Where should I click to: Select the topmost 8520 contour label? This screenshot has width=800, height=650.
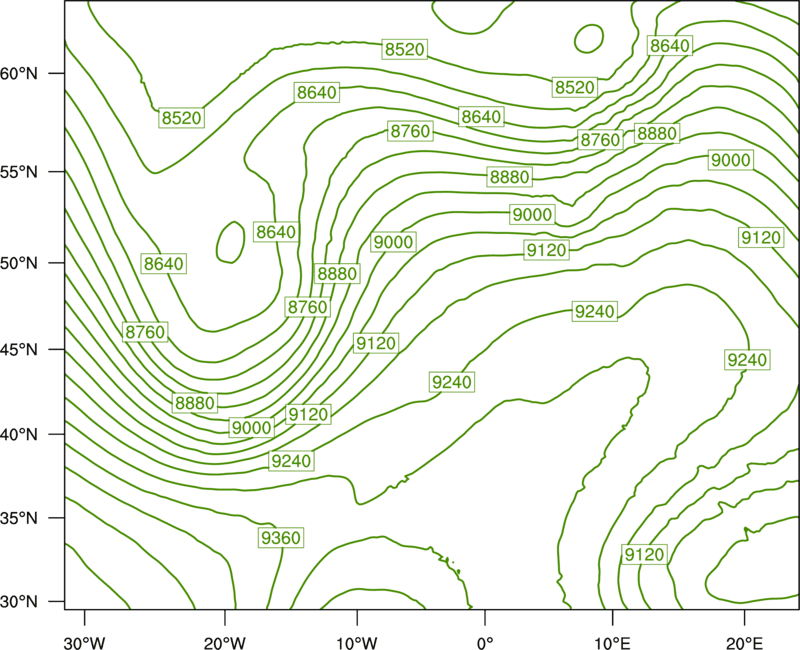point(405,49)
